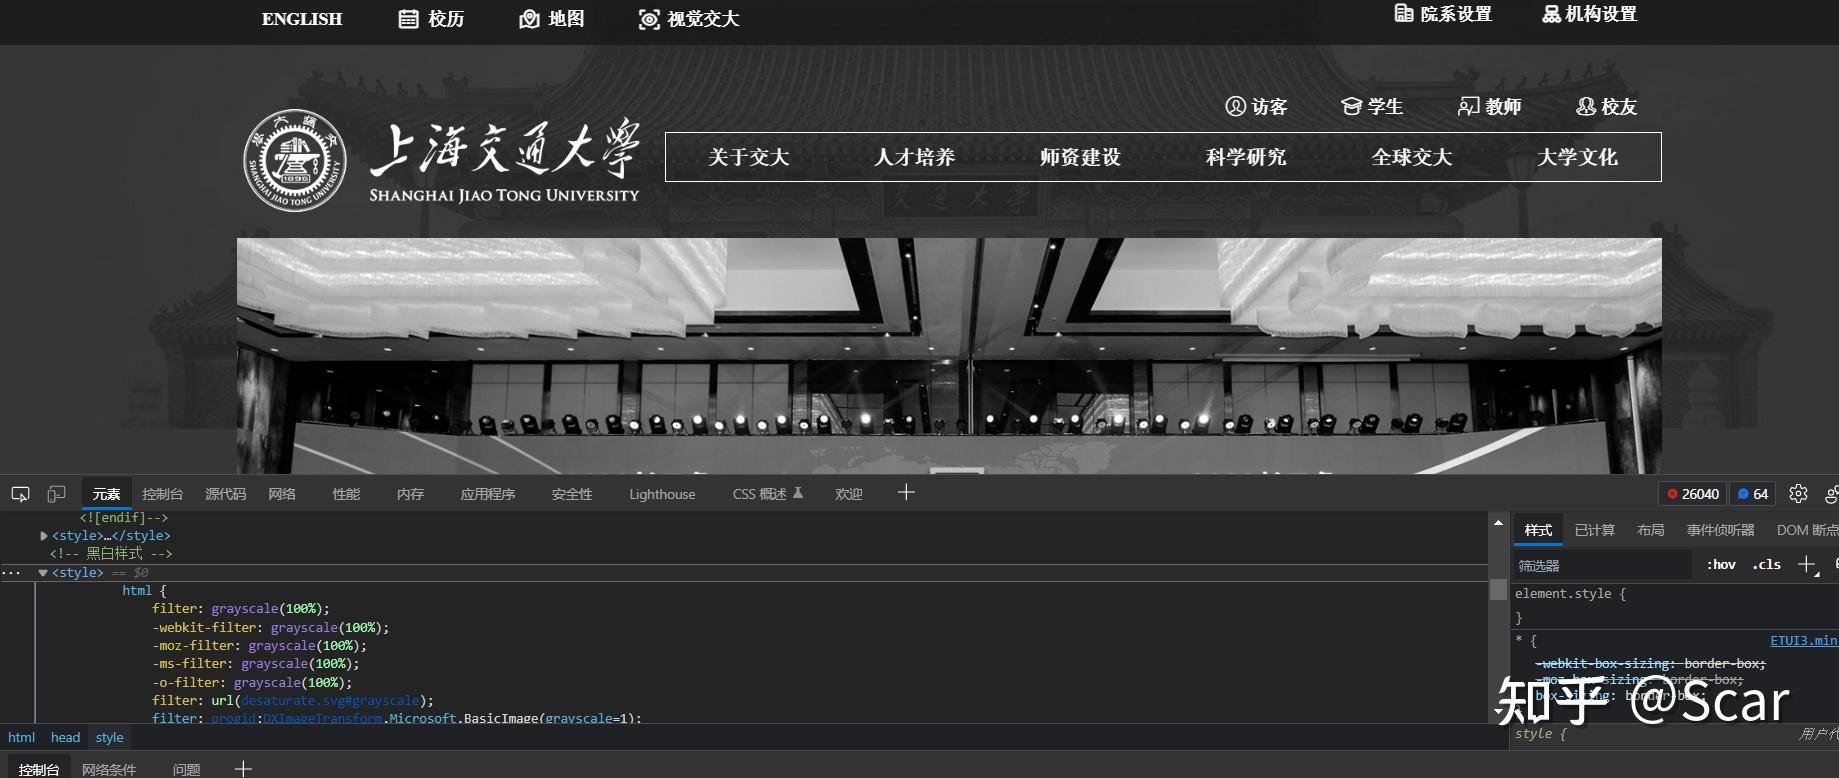Select the 元素 tab
The width and height of the screenshot is (1839, 778).
(106, 494)
